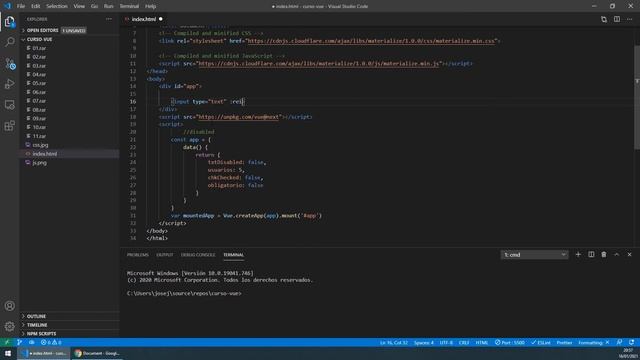Split the terminal pane
The height and width of the screenshot is (360, 640).
coord(591,254)
